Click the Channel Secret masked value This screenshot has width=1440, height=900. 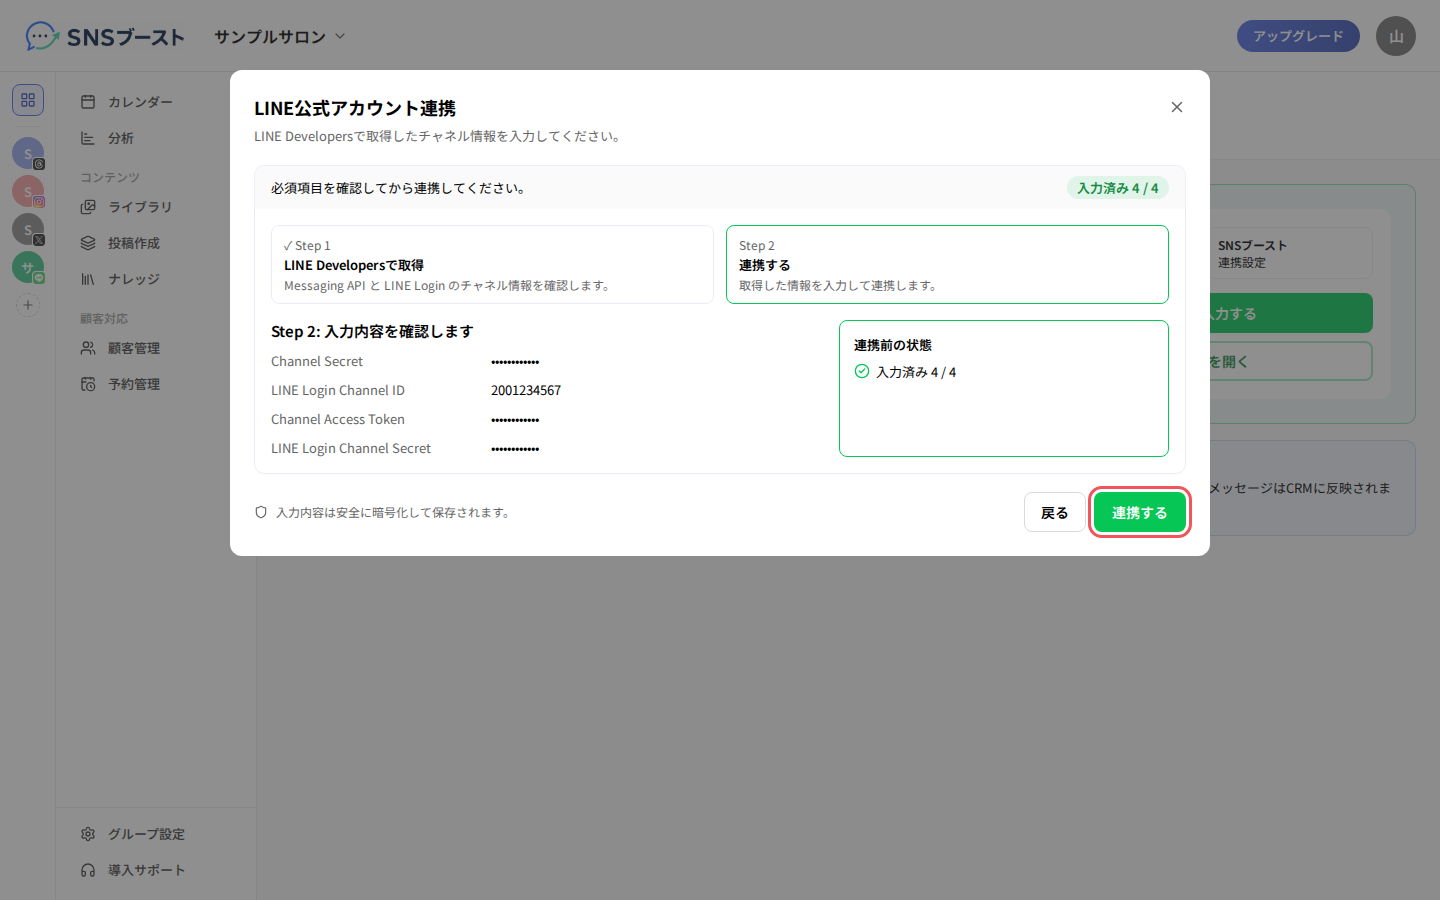tap(515, 362)
